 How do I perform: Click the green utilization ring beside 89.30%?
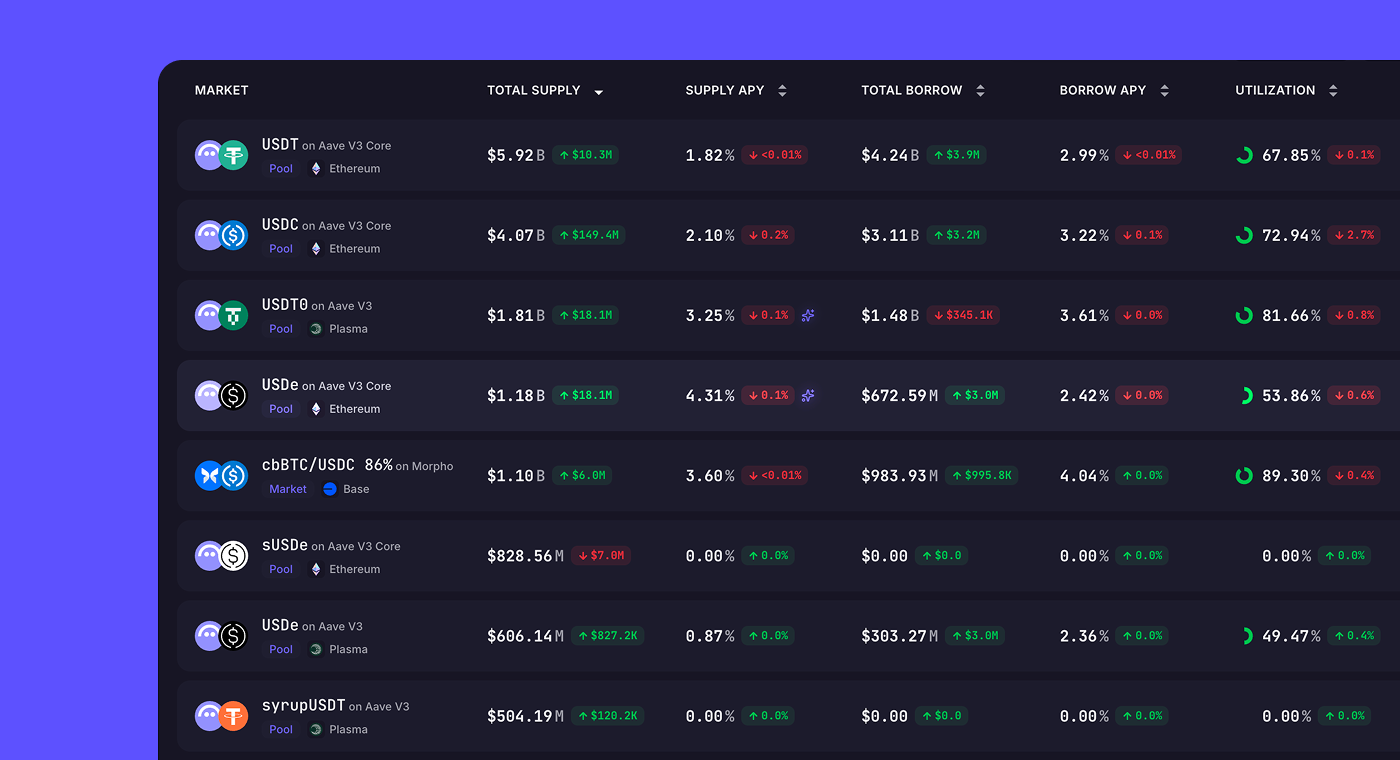[1244, 475]
